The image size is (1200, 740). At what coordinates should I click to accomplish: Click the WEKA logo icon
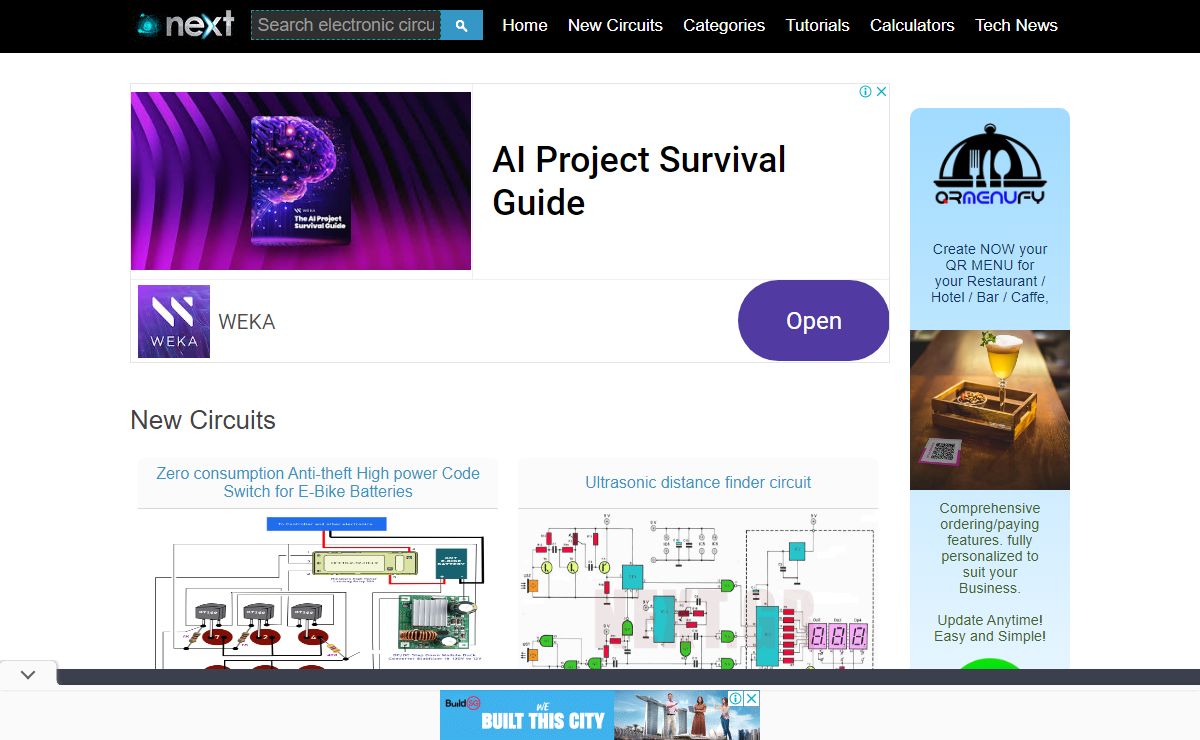click(x=174, y=321)
